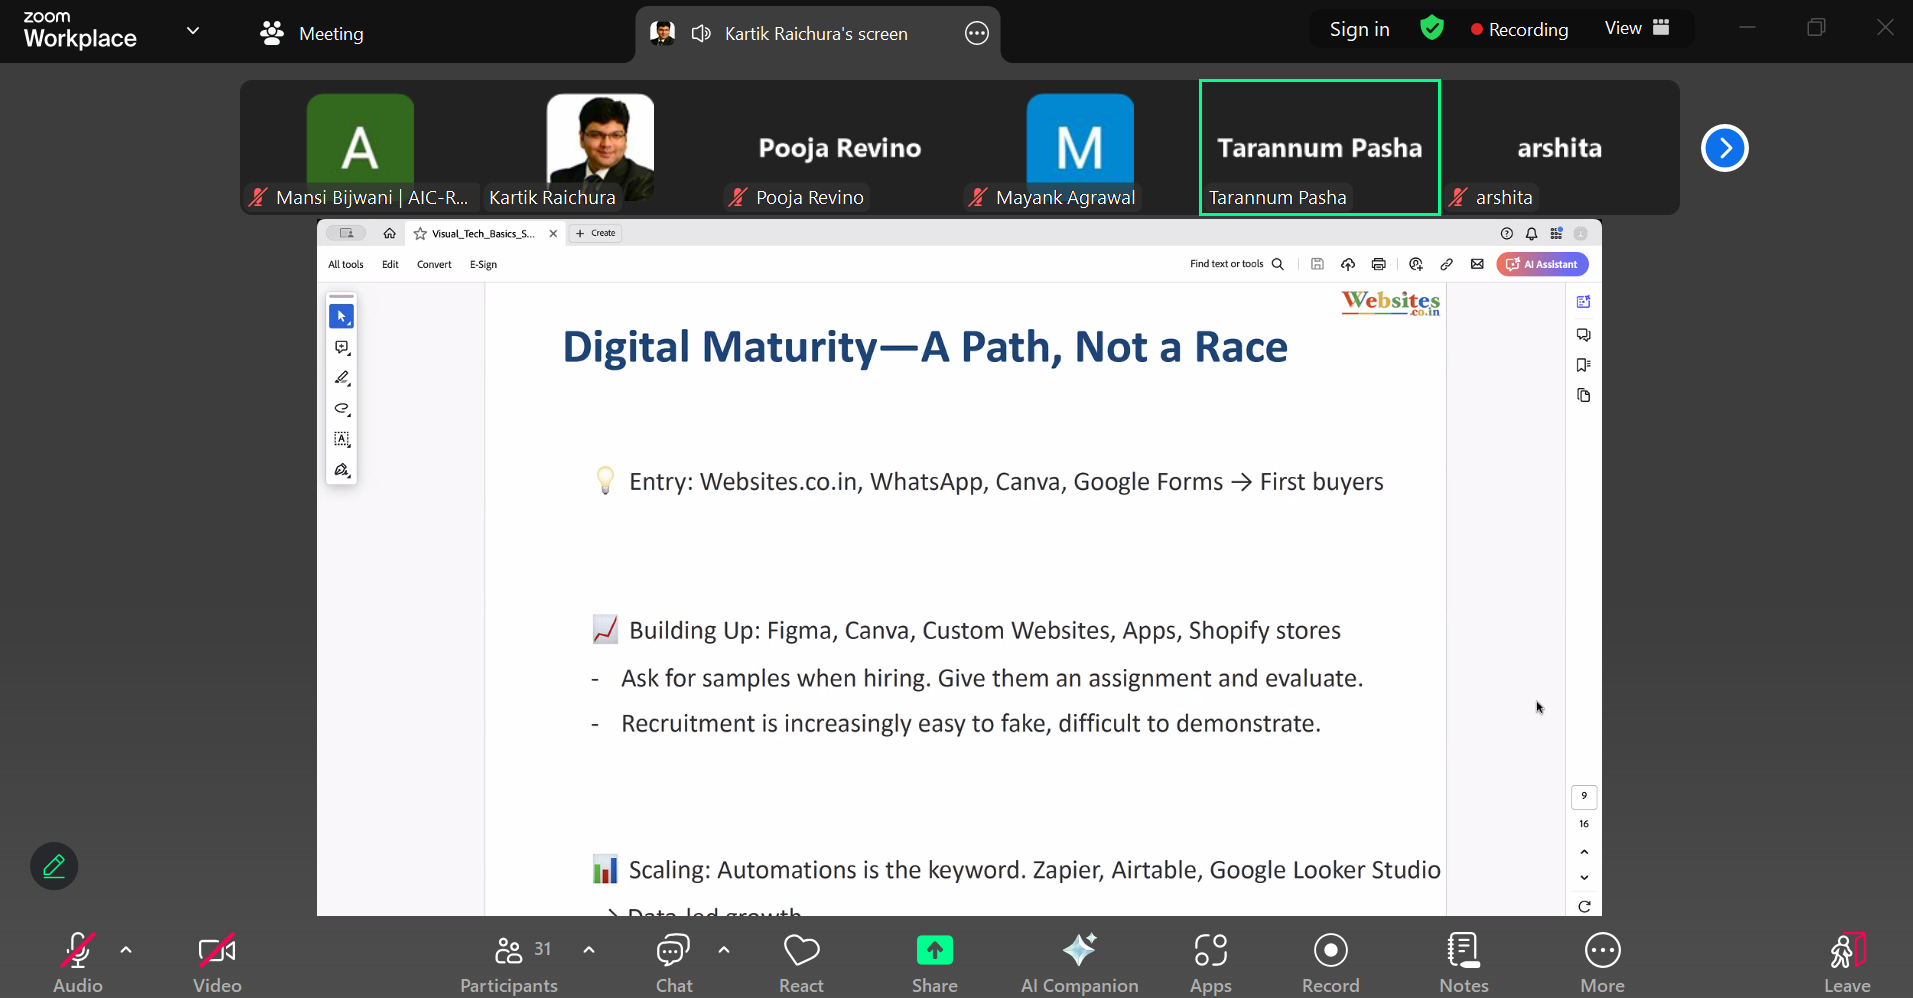The width and height of the screenshot is (1913, 998).
Task: Select Mayank Agrawal's participant tile
Action: (x=1080, y=148)
